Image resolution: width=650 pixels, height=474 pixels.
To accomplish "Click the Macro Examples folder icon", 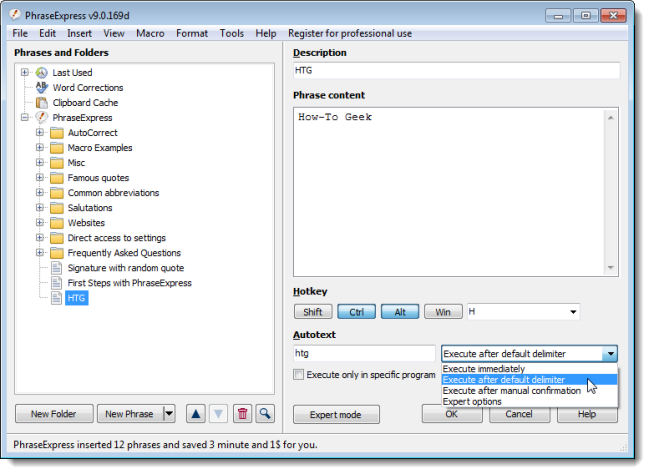I will pos(57,148).
